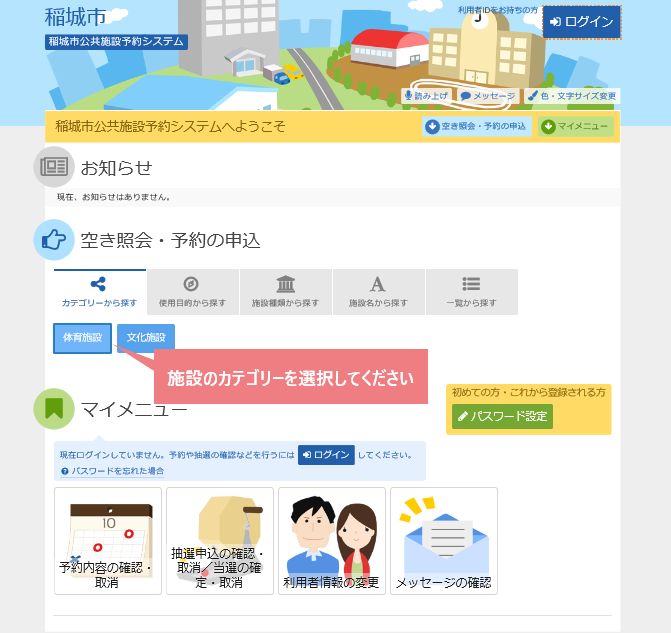This screenshot has width=671, height=633.
Task: Click the compass icon on 使用目的から探す
Action: (191, 284)
